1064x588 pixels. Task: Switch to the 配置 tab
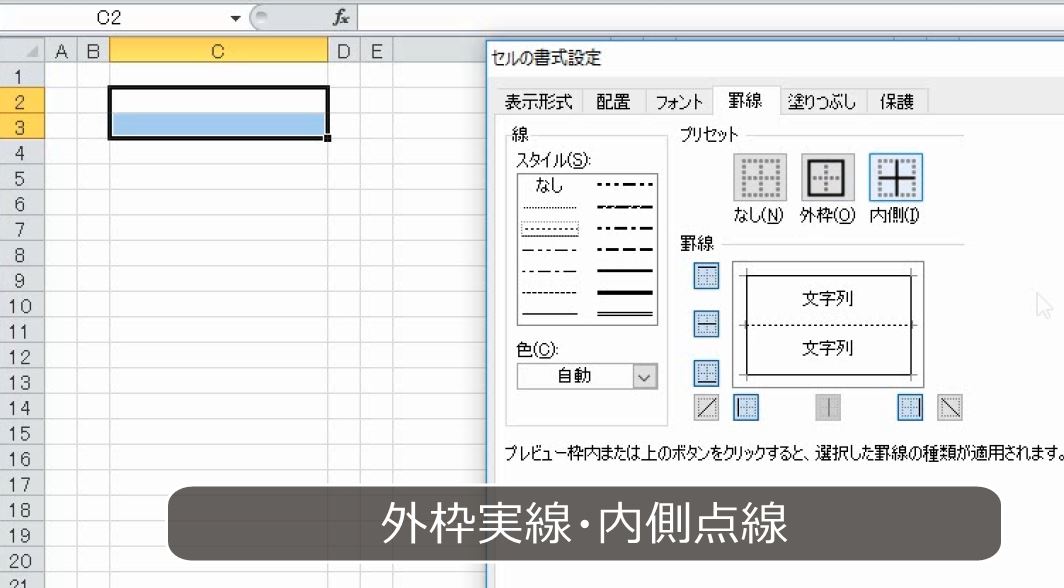613,102
